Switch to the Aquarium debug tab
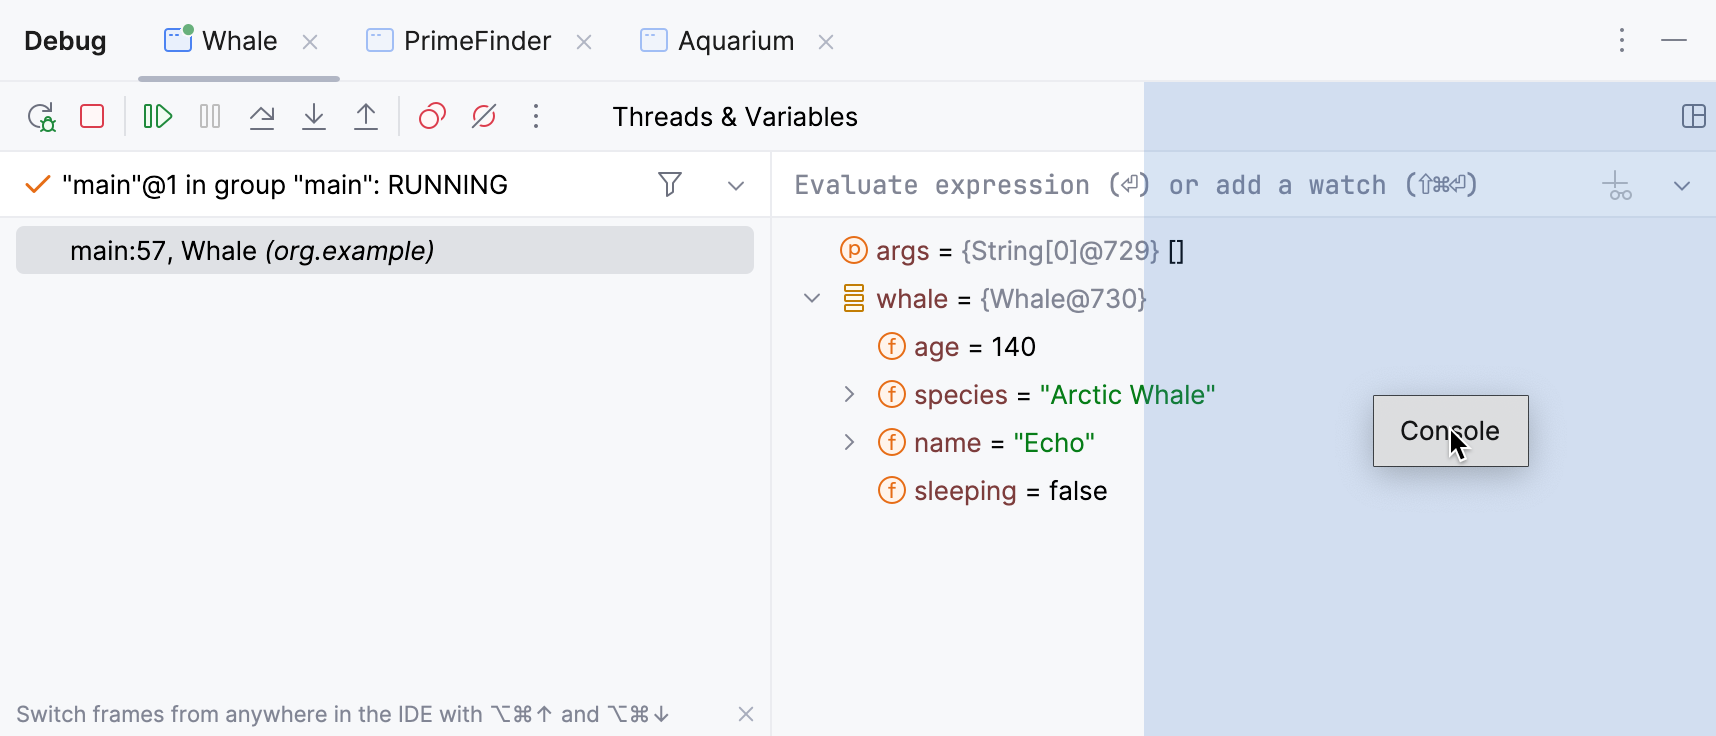 (735, 41)
